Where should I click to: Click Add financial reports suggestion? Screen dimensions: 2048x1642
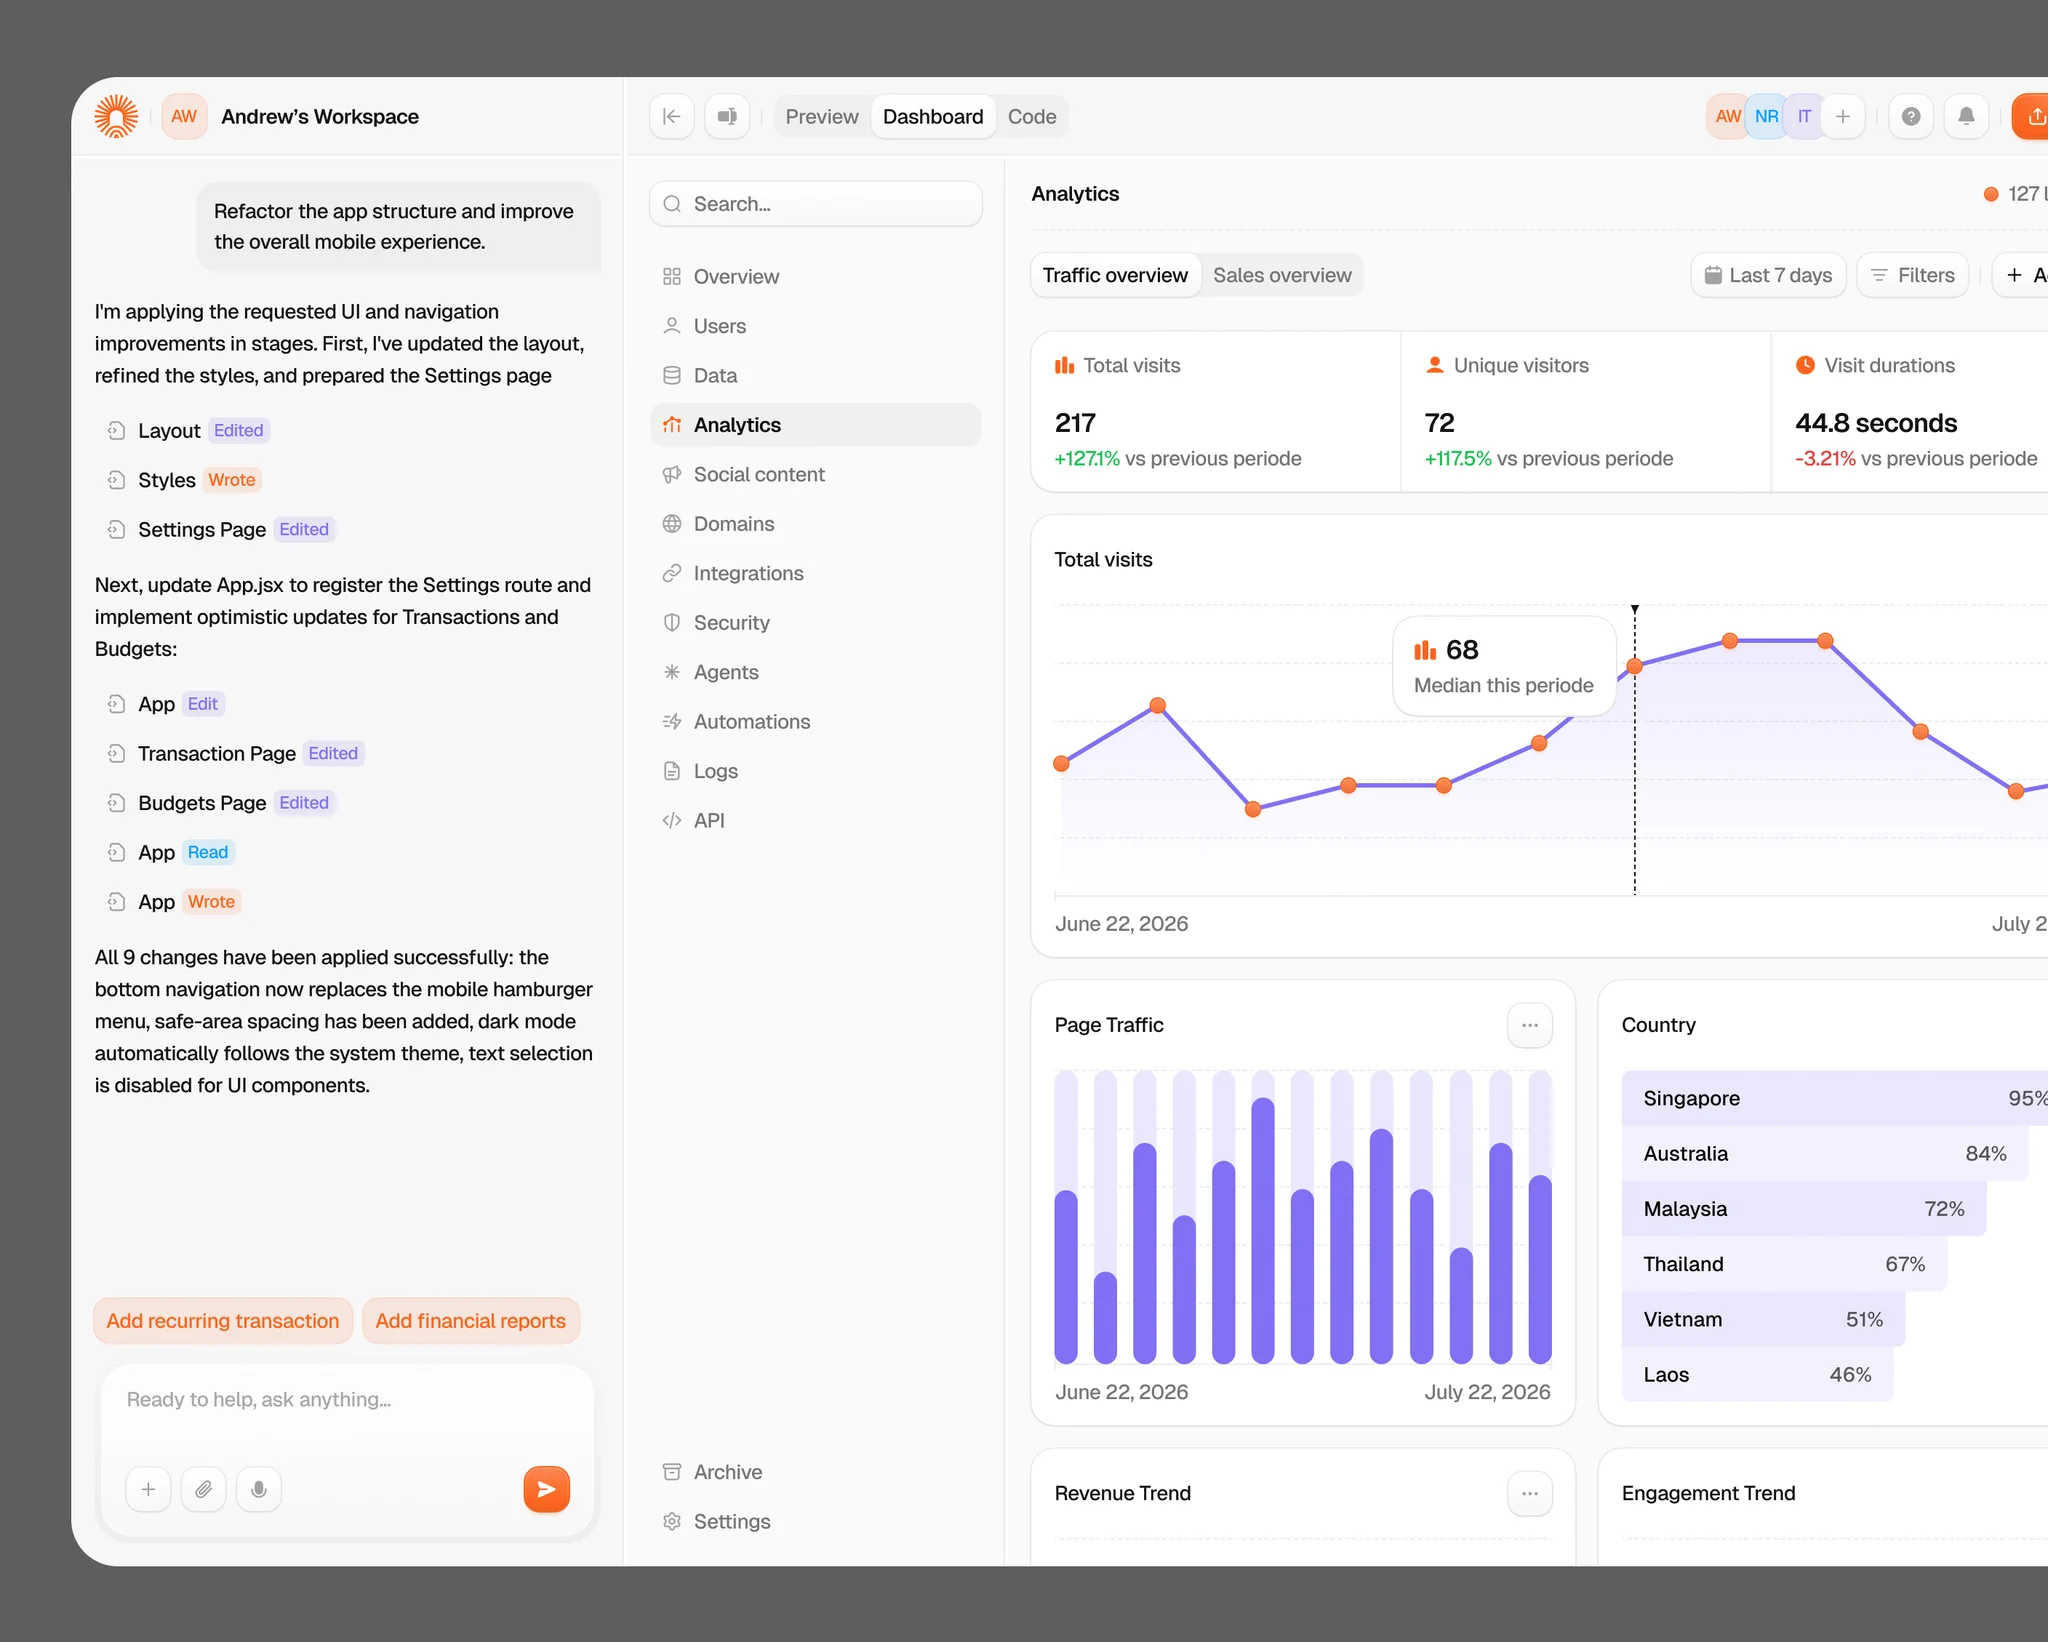[471, 1321]
